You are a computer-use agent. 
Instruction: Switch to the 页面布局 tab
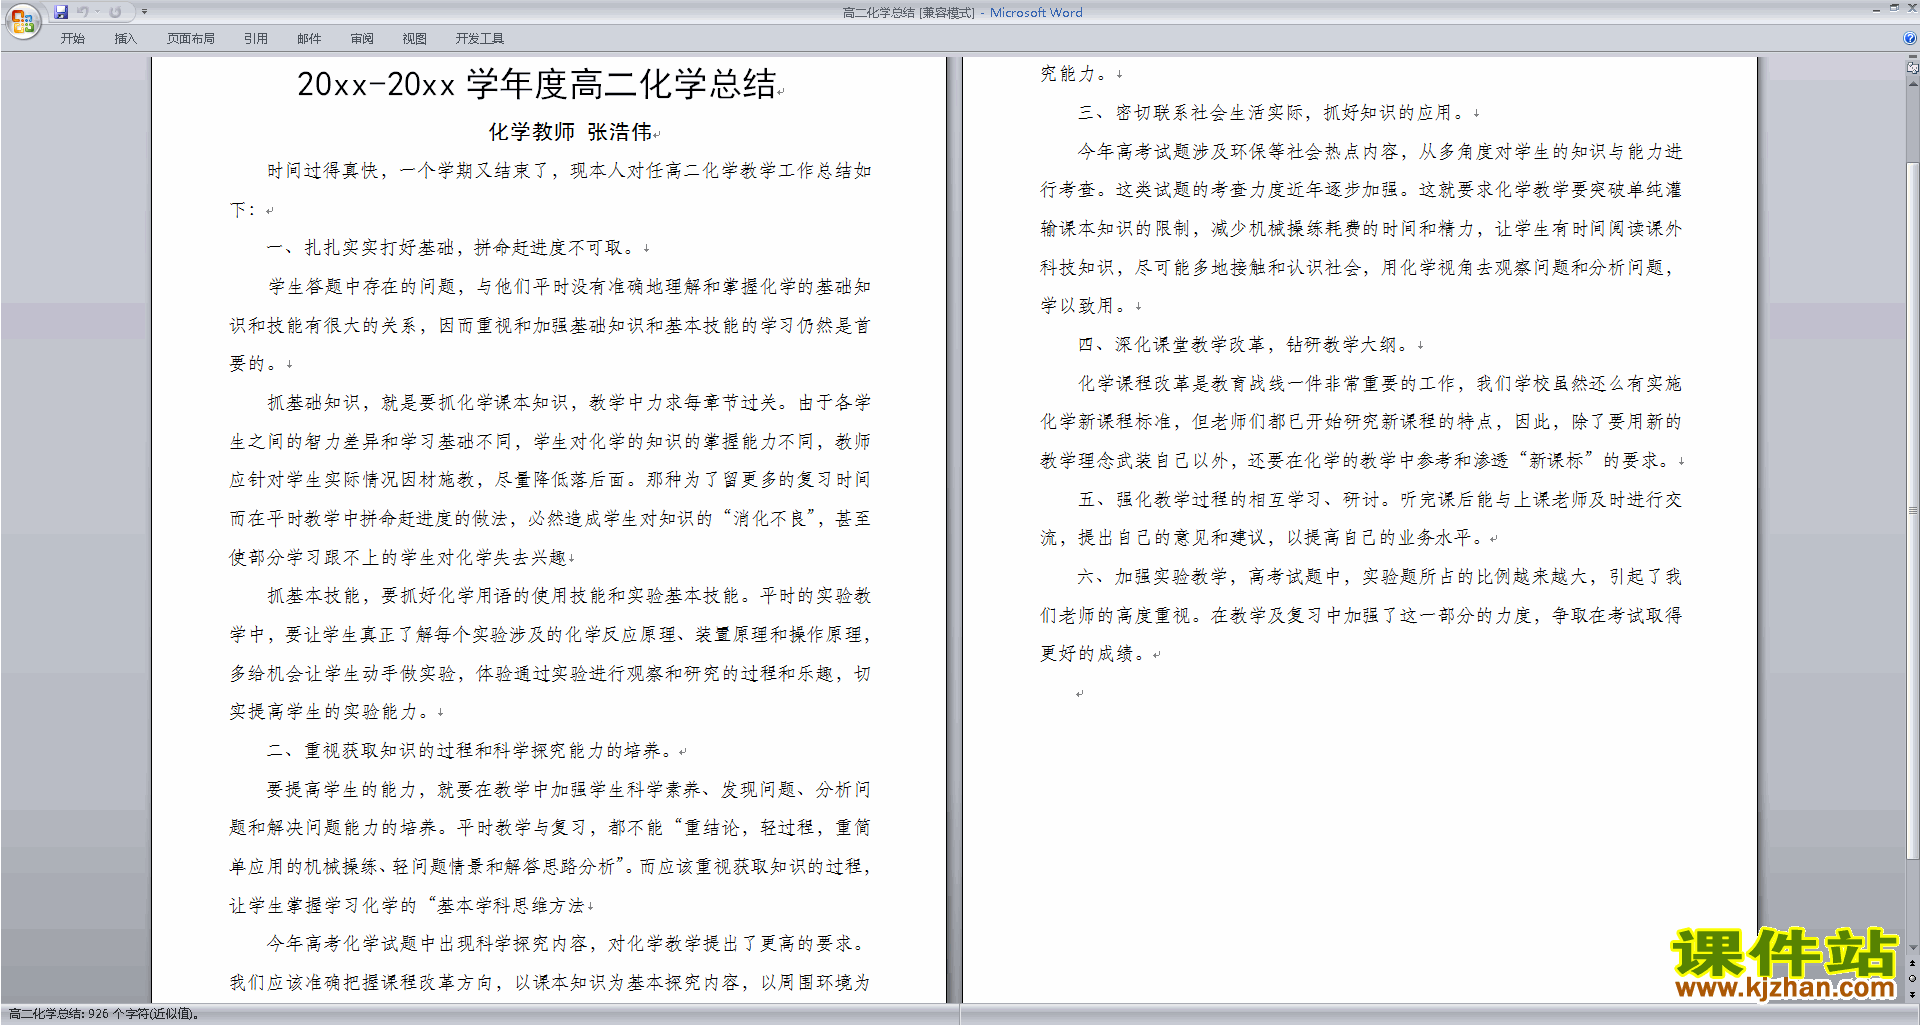pos(191,38)
